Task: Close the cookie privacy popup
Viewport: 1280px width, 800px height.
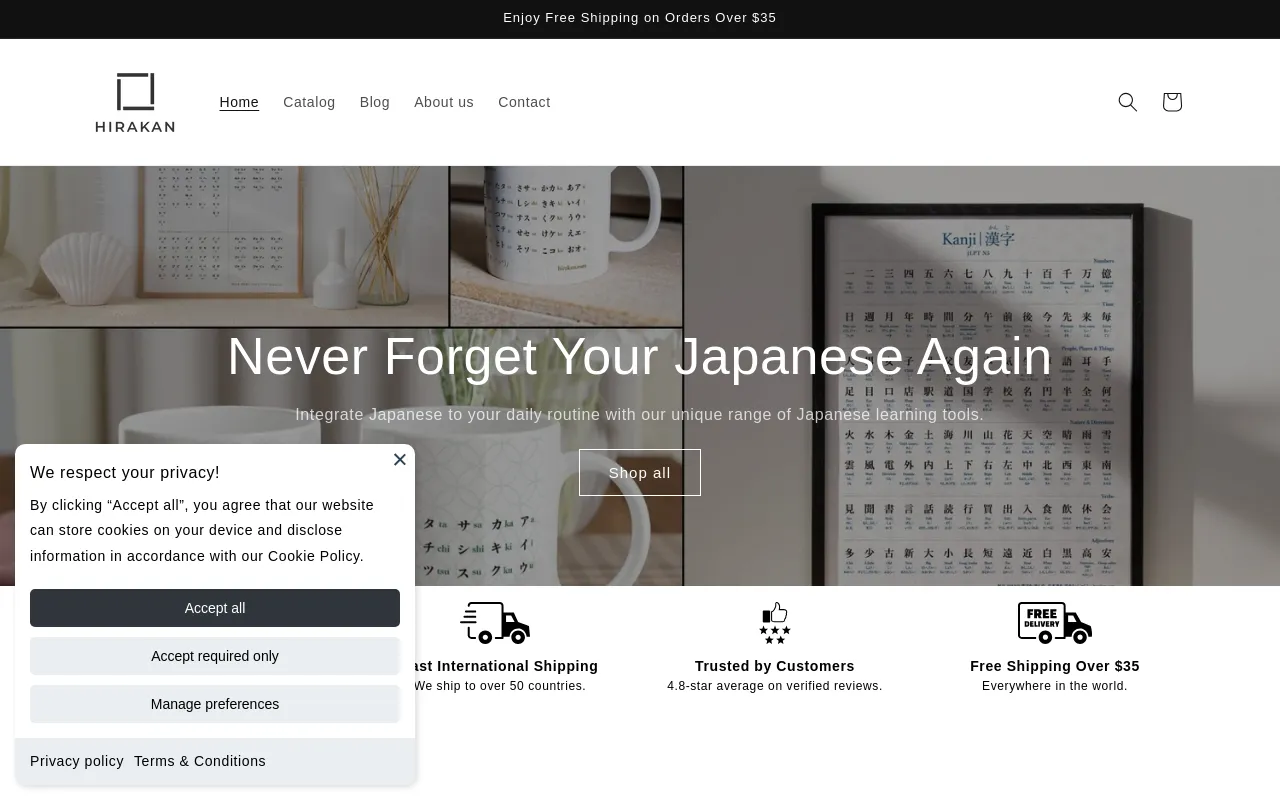Action: (x=400, y=459)
